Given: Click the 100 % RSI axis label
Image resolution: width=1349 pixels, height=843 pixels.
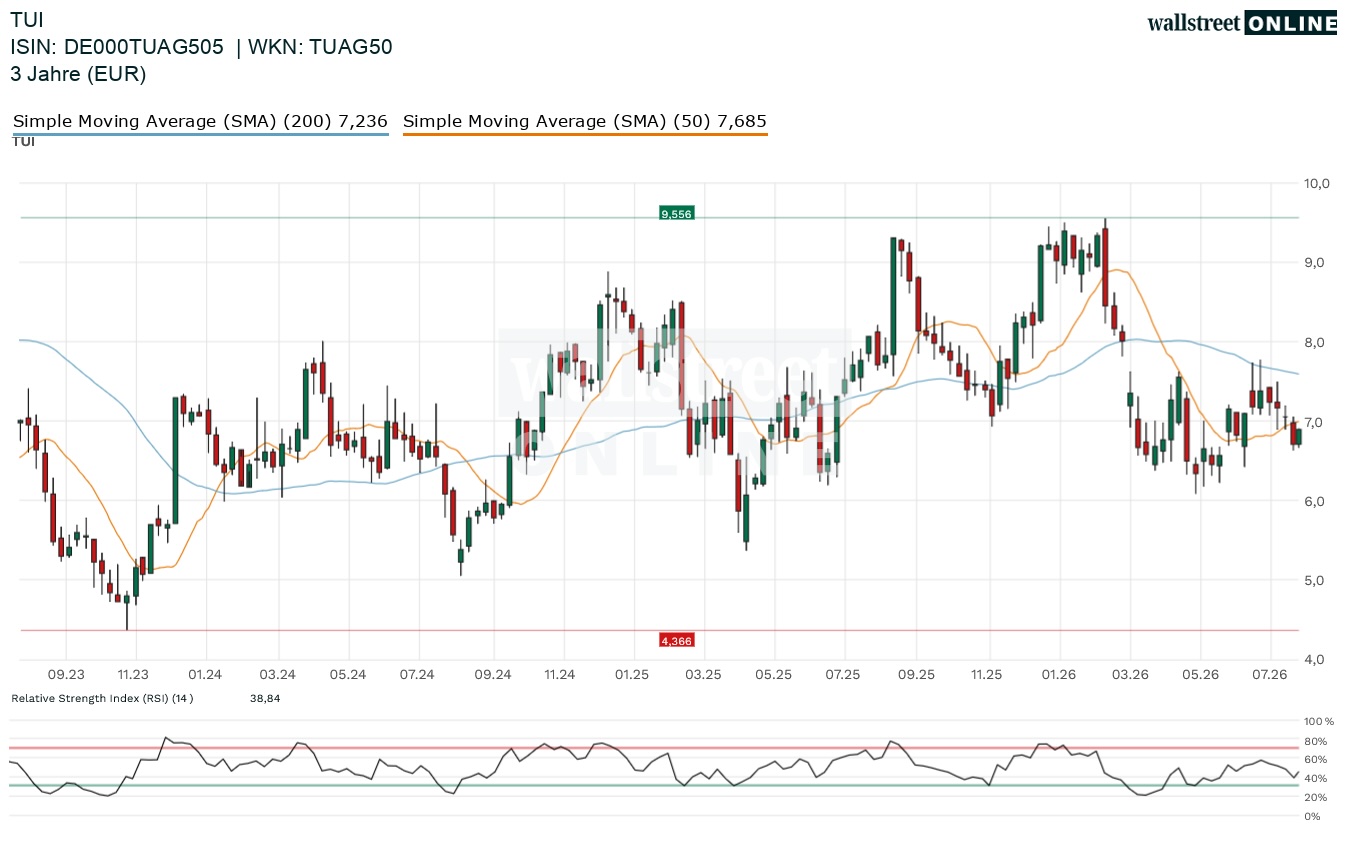Looking at the screenshot, I should 1319,721.
